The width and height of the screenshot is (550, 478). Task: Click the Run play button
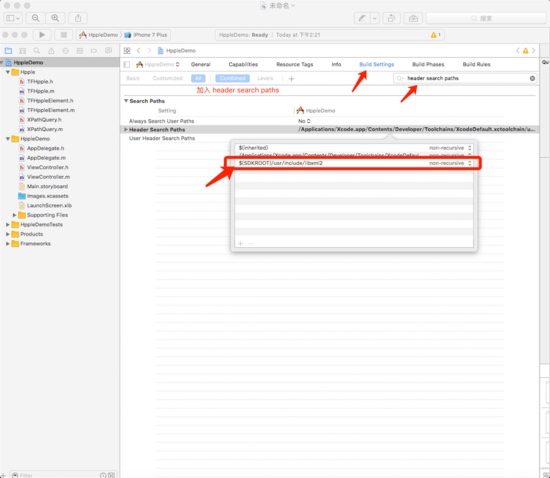pyautogui.click(x=42, y=35)
